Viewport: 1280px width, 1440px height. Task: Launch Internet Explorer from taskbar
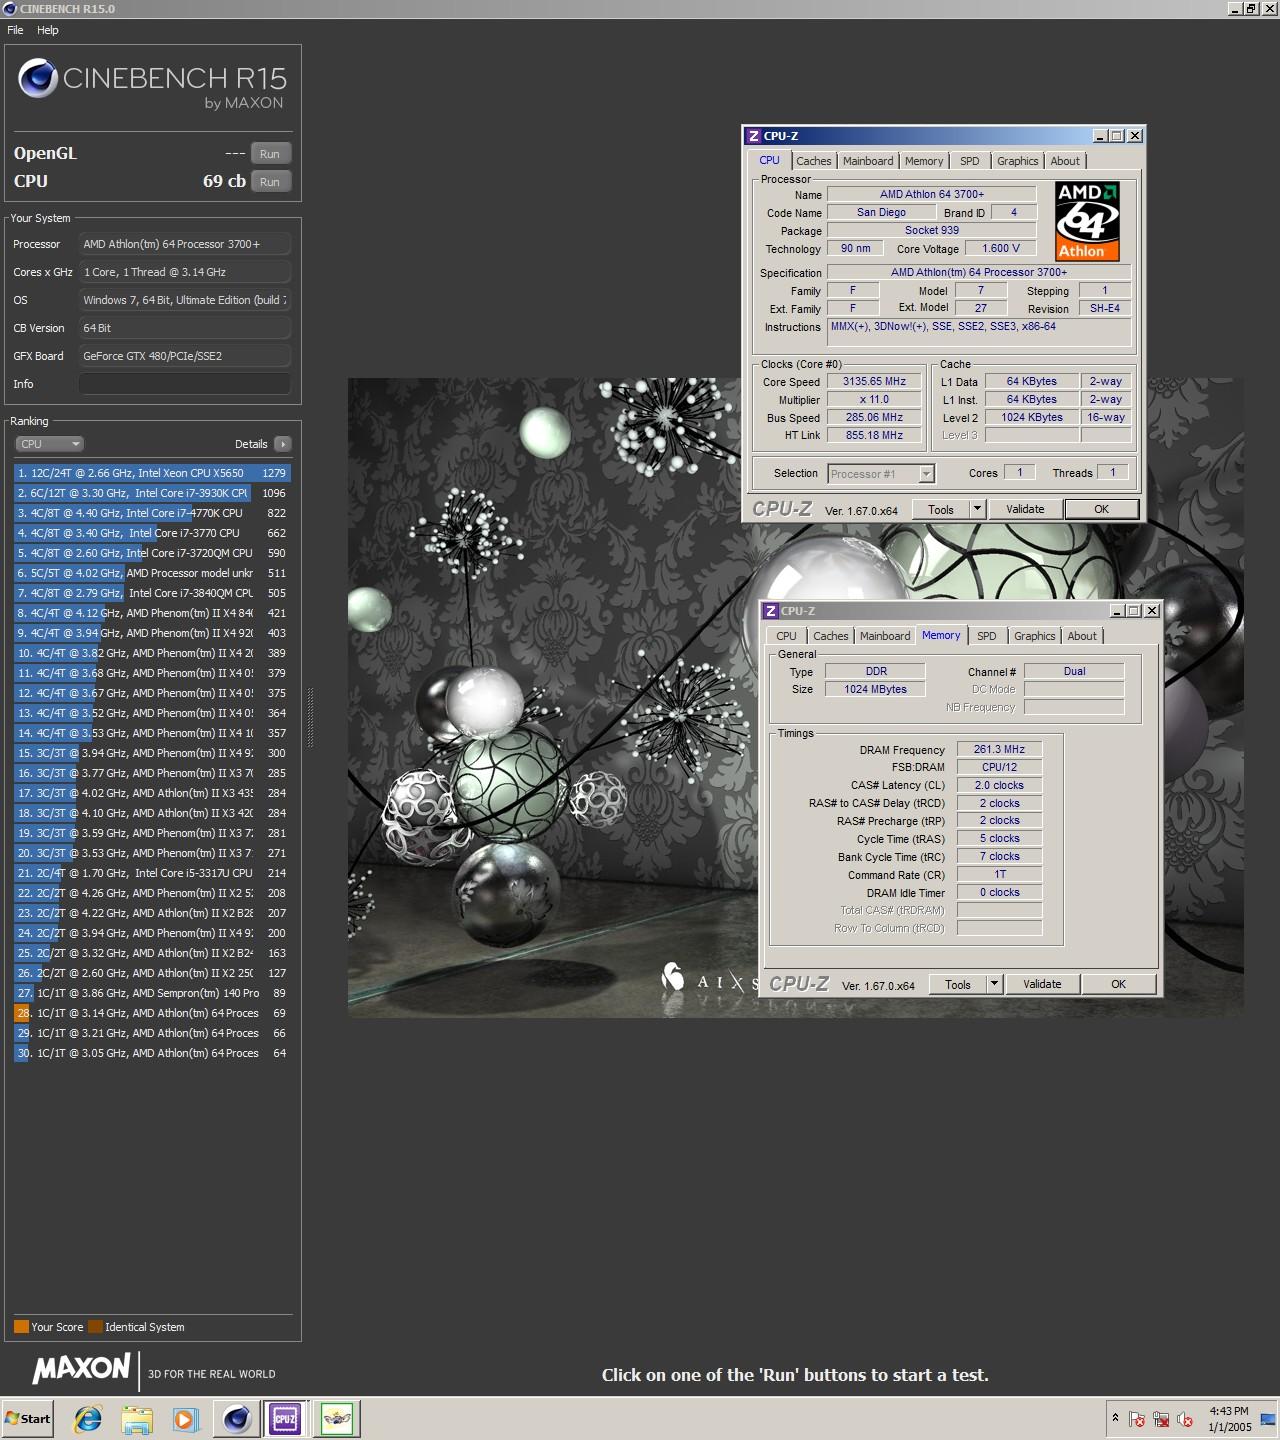point(88,1419)
